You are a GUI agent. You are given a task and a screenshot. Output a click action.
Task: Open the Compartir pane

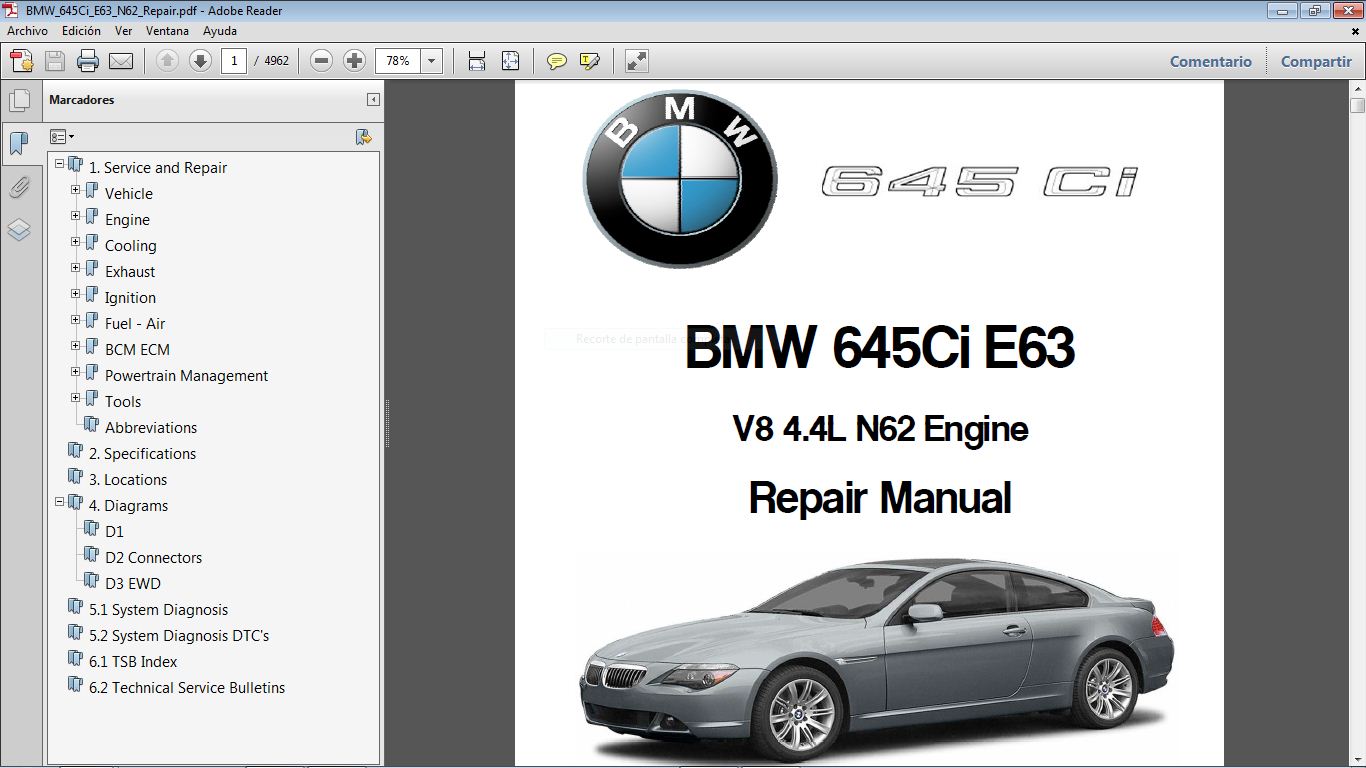point(1316,61)
